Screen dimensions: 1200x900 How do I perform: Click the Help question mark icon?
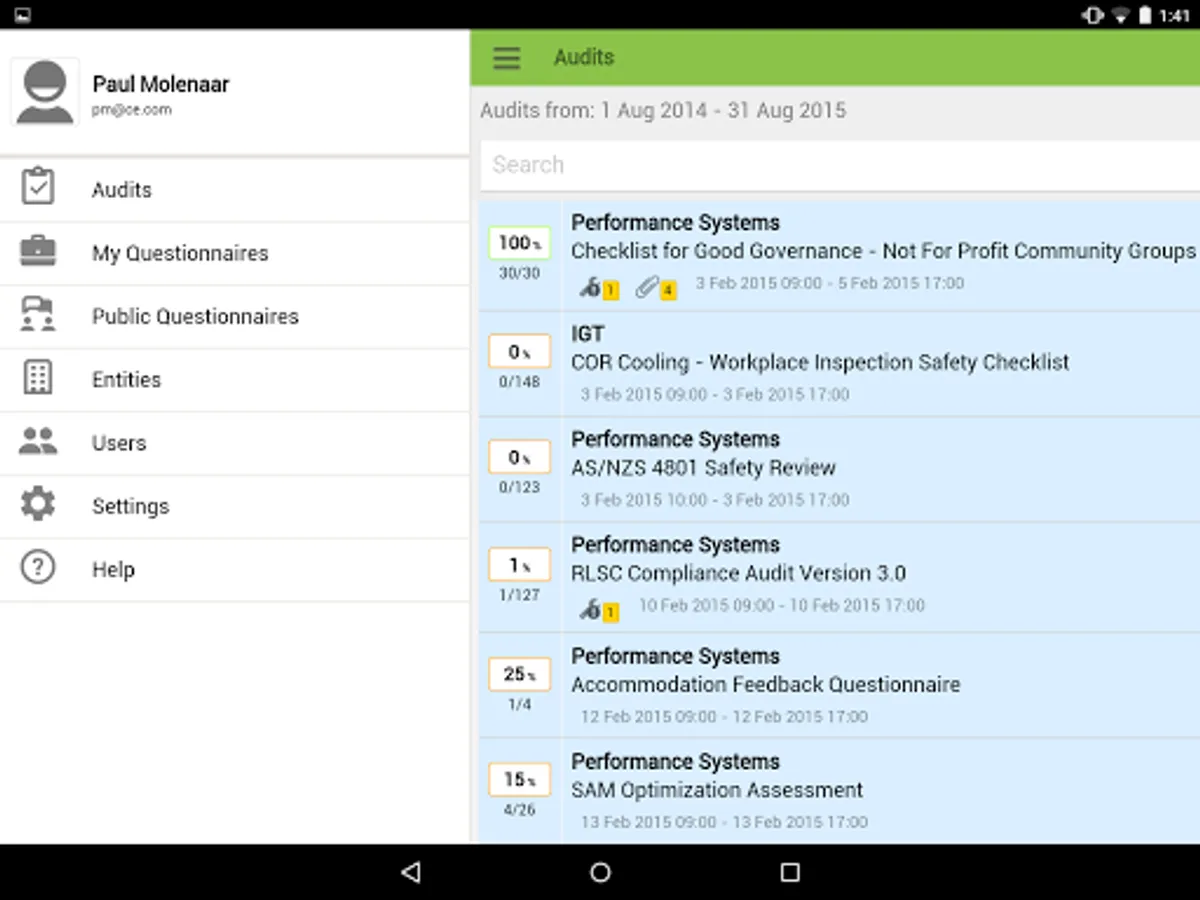[x=38, y=568]
